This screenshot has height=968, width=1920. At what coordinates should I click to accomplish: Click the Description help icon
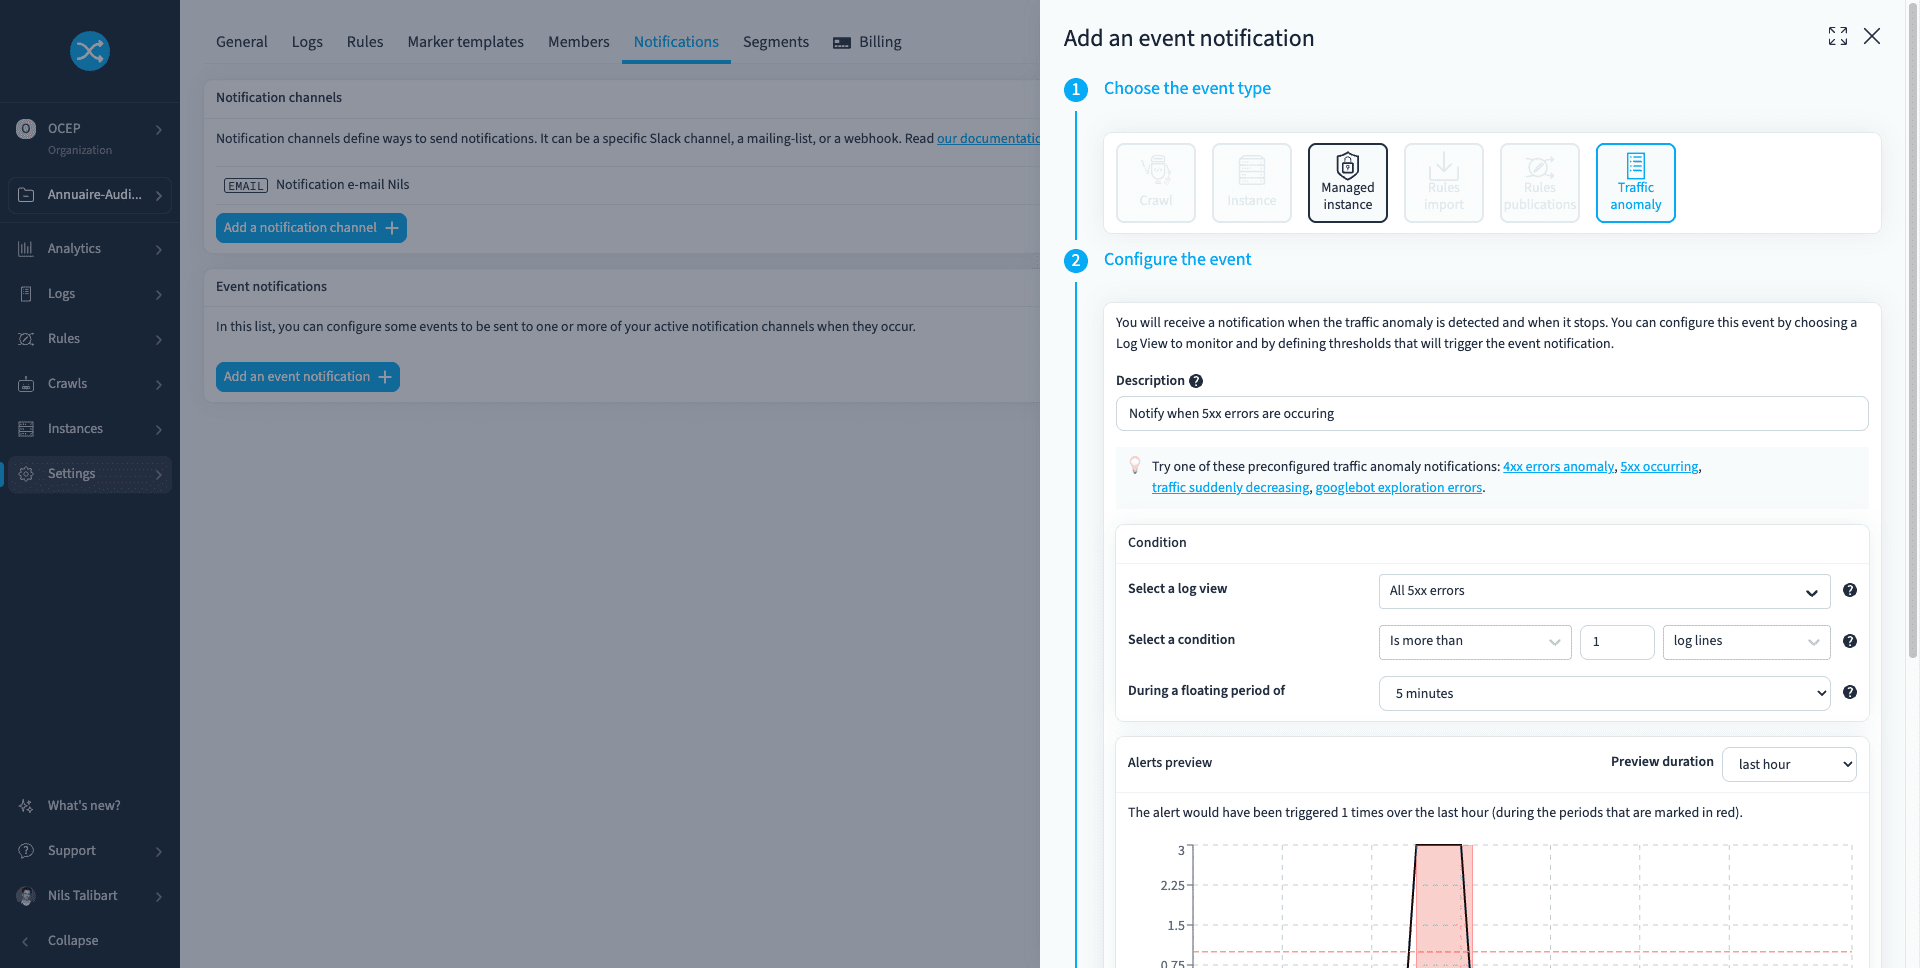1196,381
